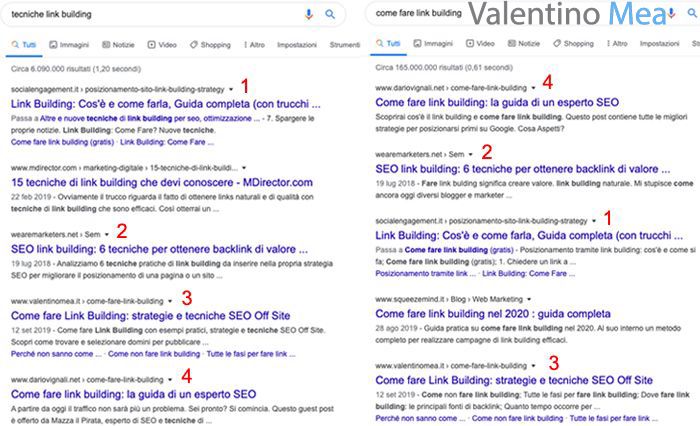Expand dropdown arrow next to socialengagement.it in left results

coord(231,89)
